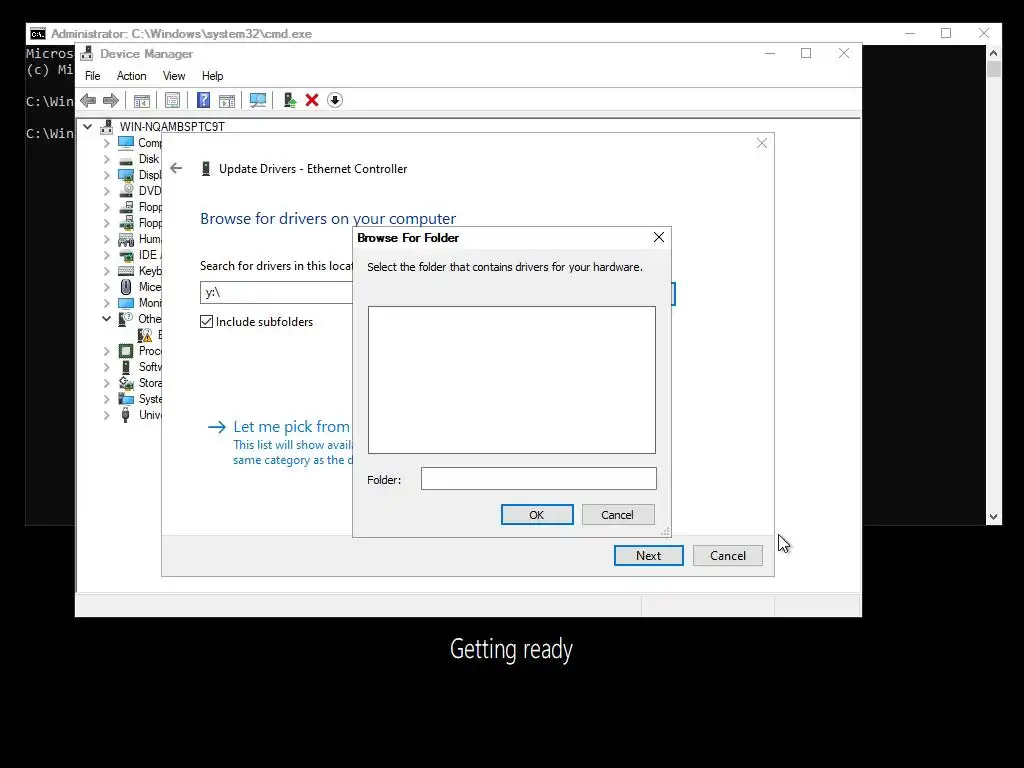Click the Software devices category icon
1024x768 pixels.
pos(126,367)
